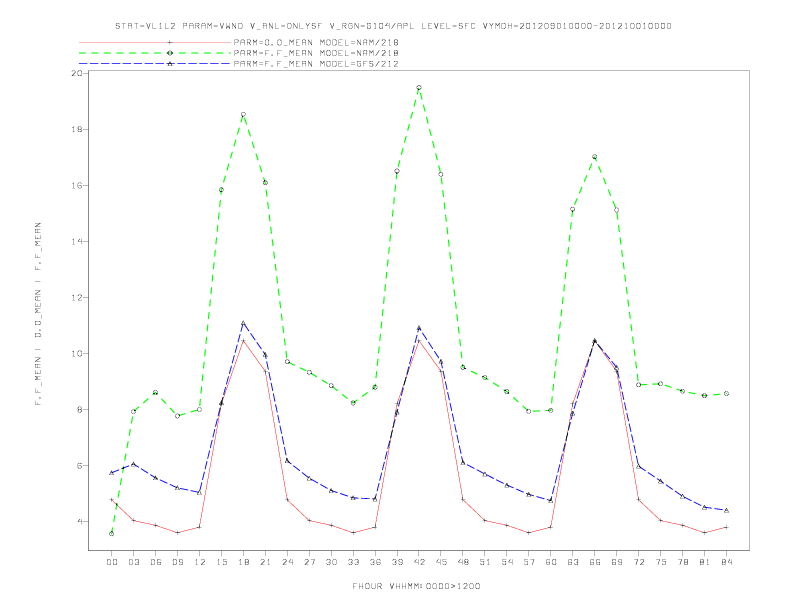The width and height of the screenshot is (792, 612).
Task: Select legend entry PARM=F.F_MEAN MODEL=NAM/218
Action: (x=316, y=53)
